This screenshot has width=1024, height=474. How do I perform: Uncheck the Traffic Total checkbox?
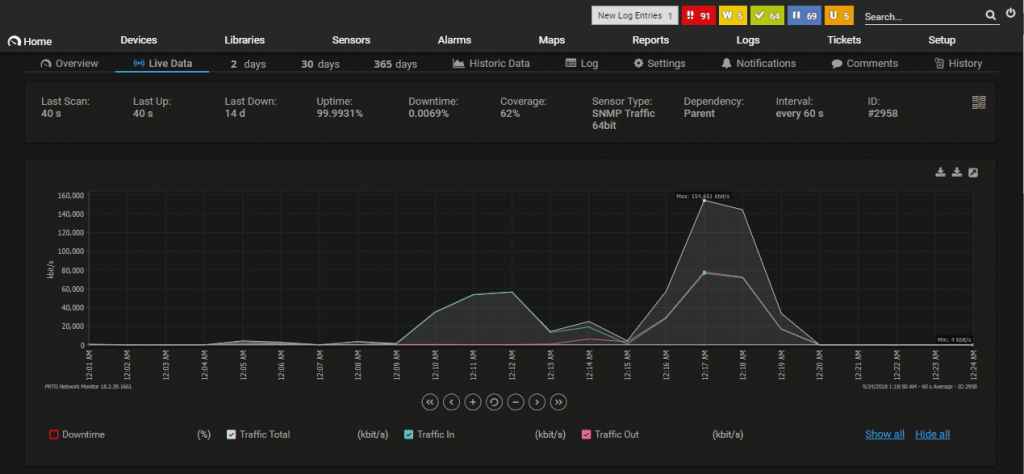231,435
